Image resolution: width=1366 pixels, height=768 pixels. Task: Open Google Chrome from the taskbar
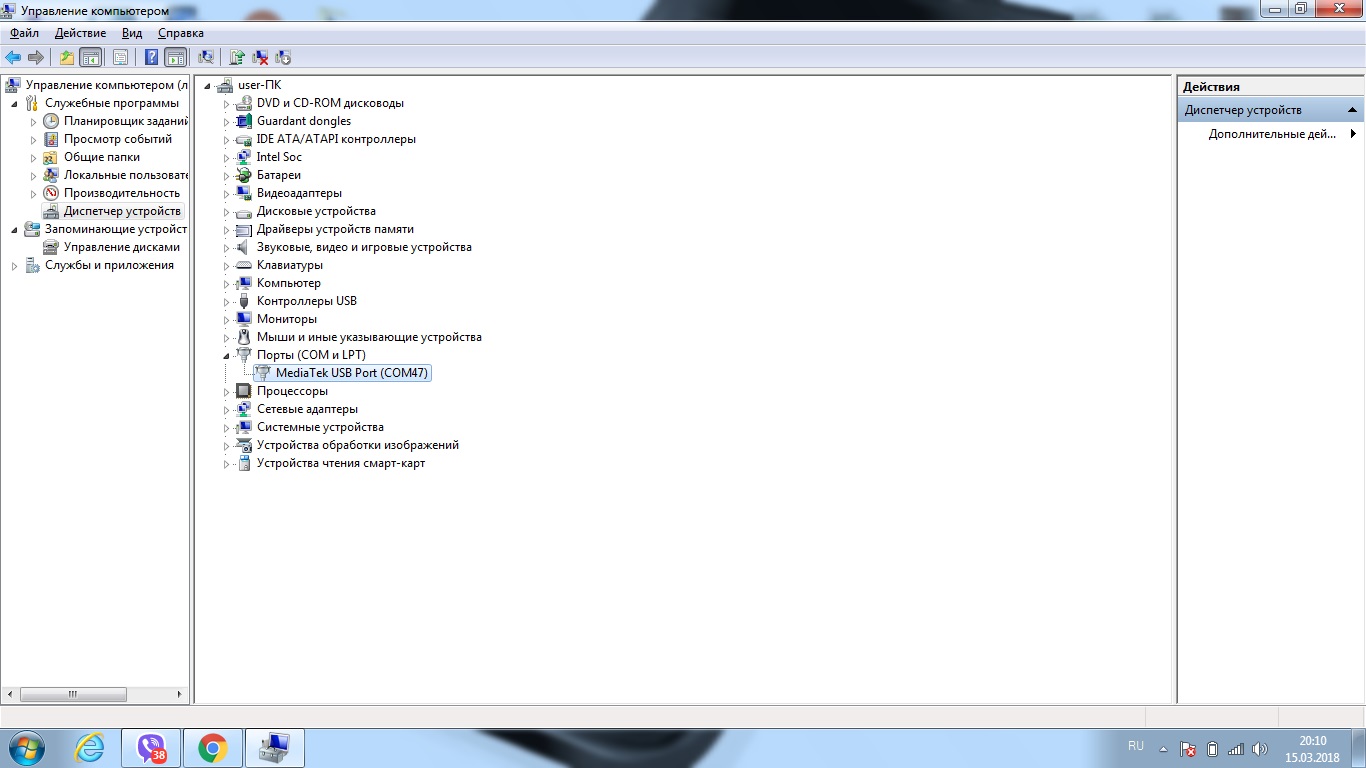(212, 748)
